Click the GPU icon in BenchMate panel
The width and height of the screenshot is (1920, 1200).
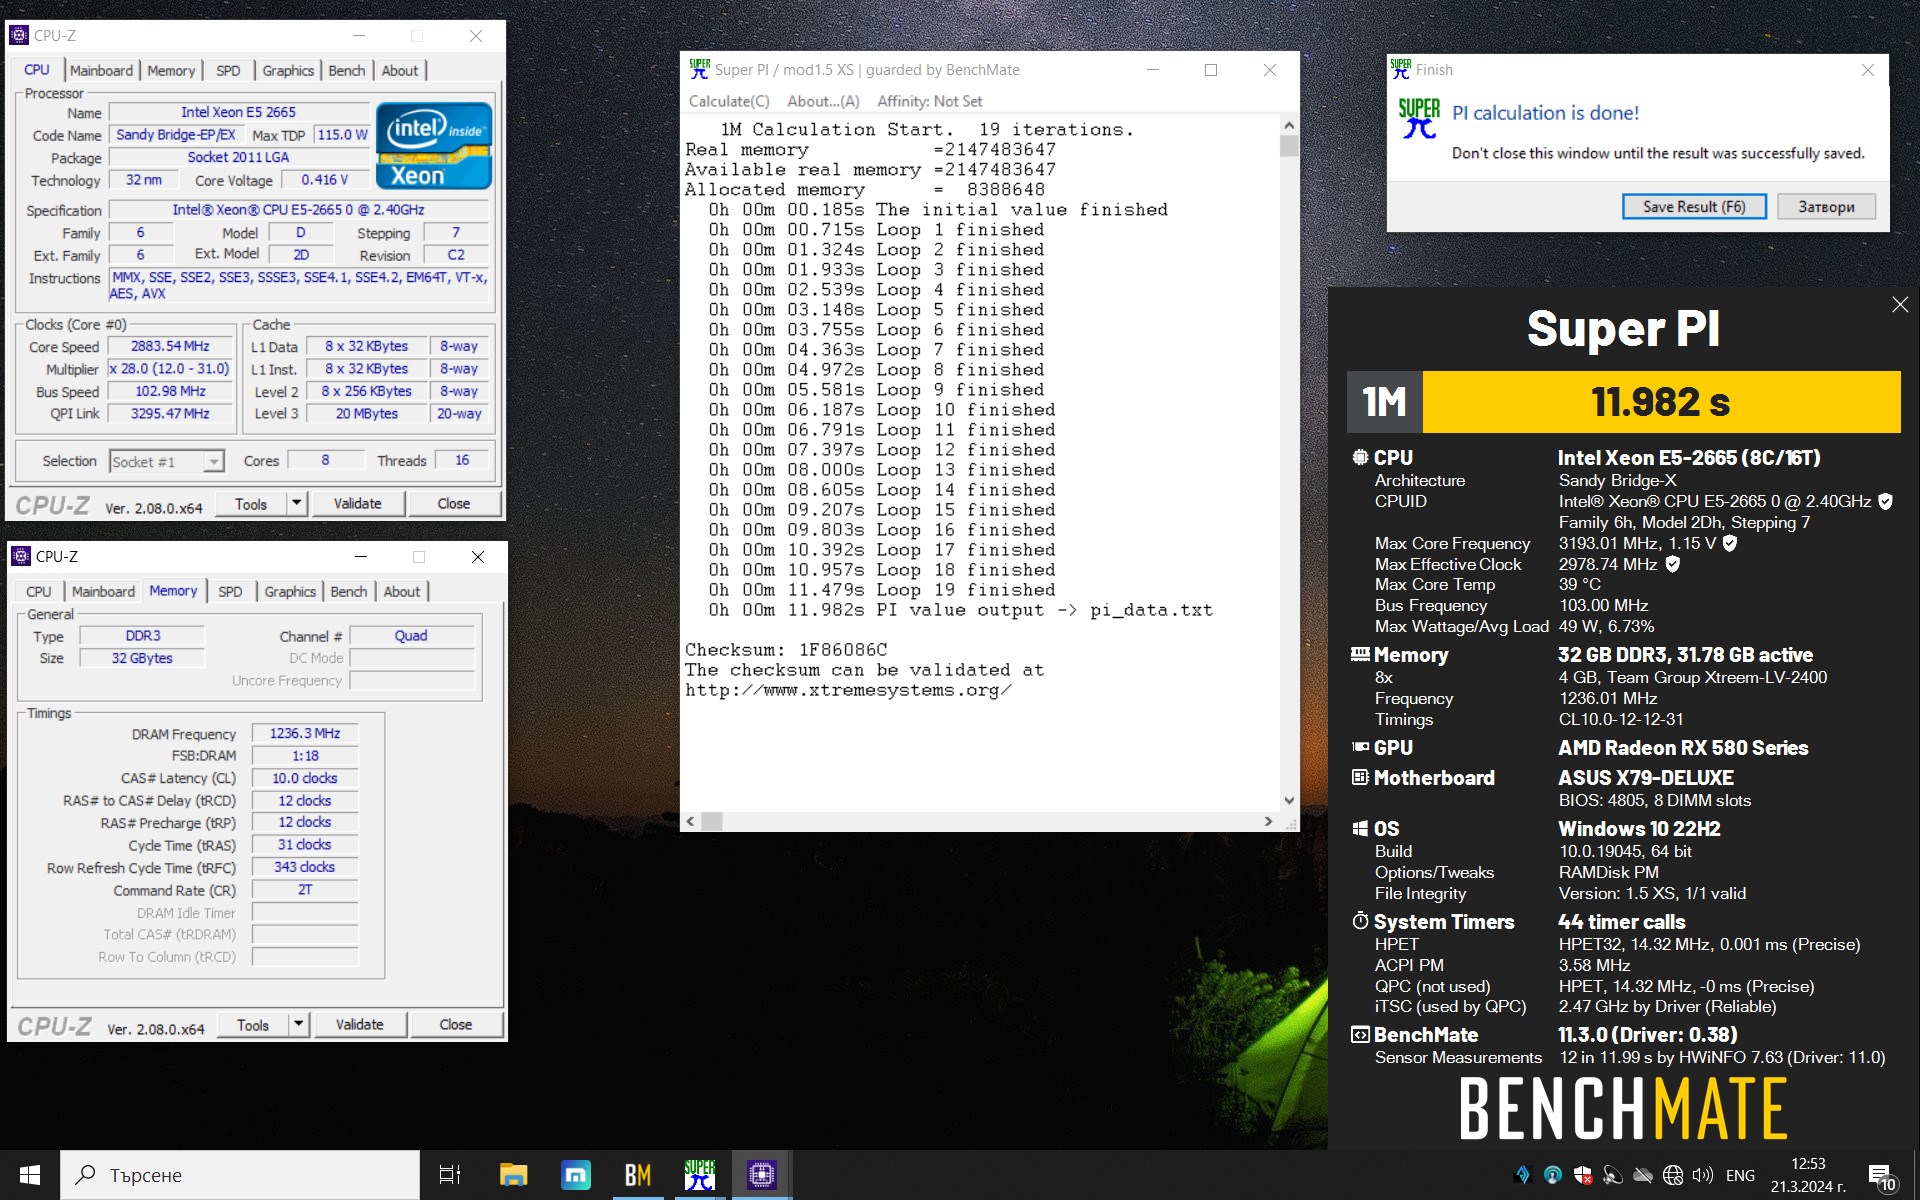coord(1360,748)
